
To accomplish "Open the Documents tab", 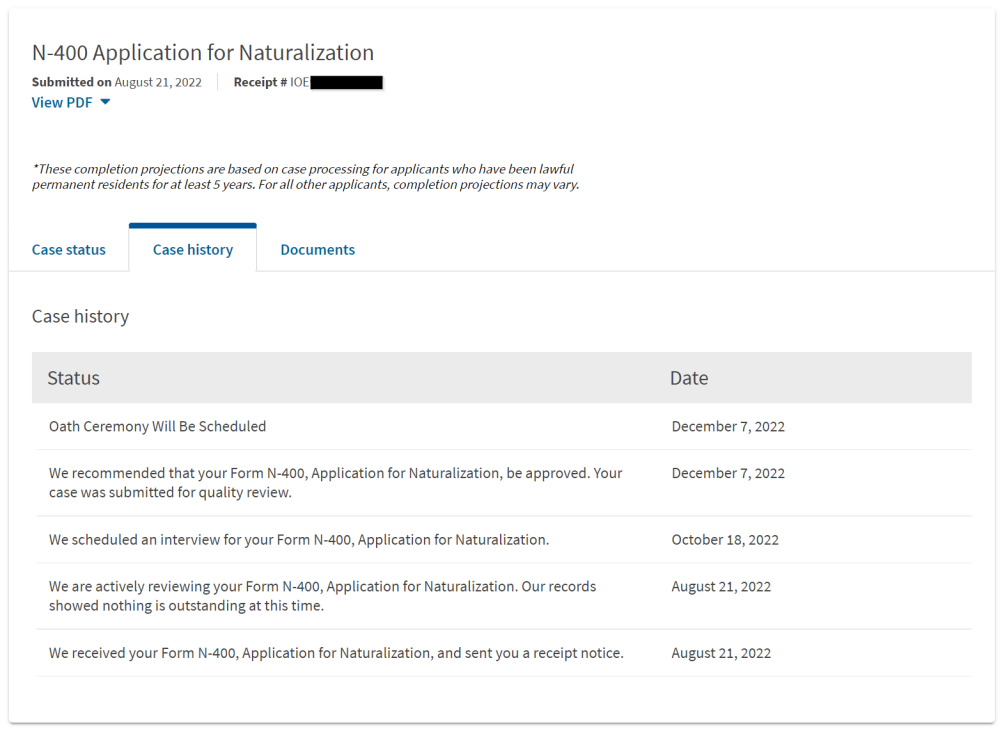I will tap(318, 249).
